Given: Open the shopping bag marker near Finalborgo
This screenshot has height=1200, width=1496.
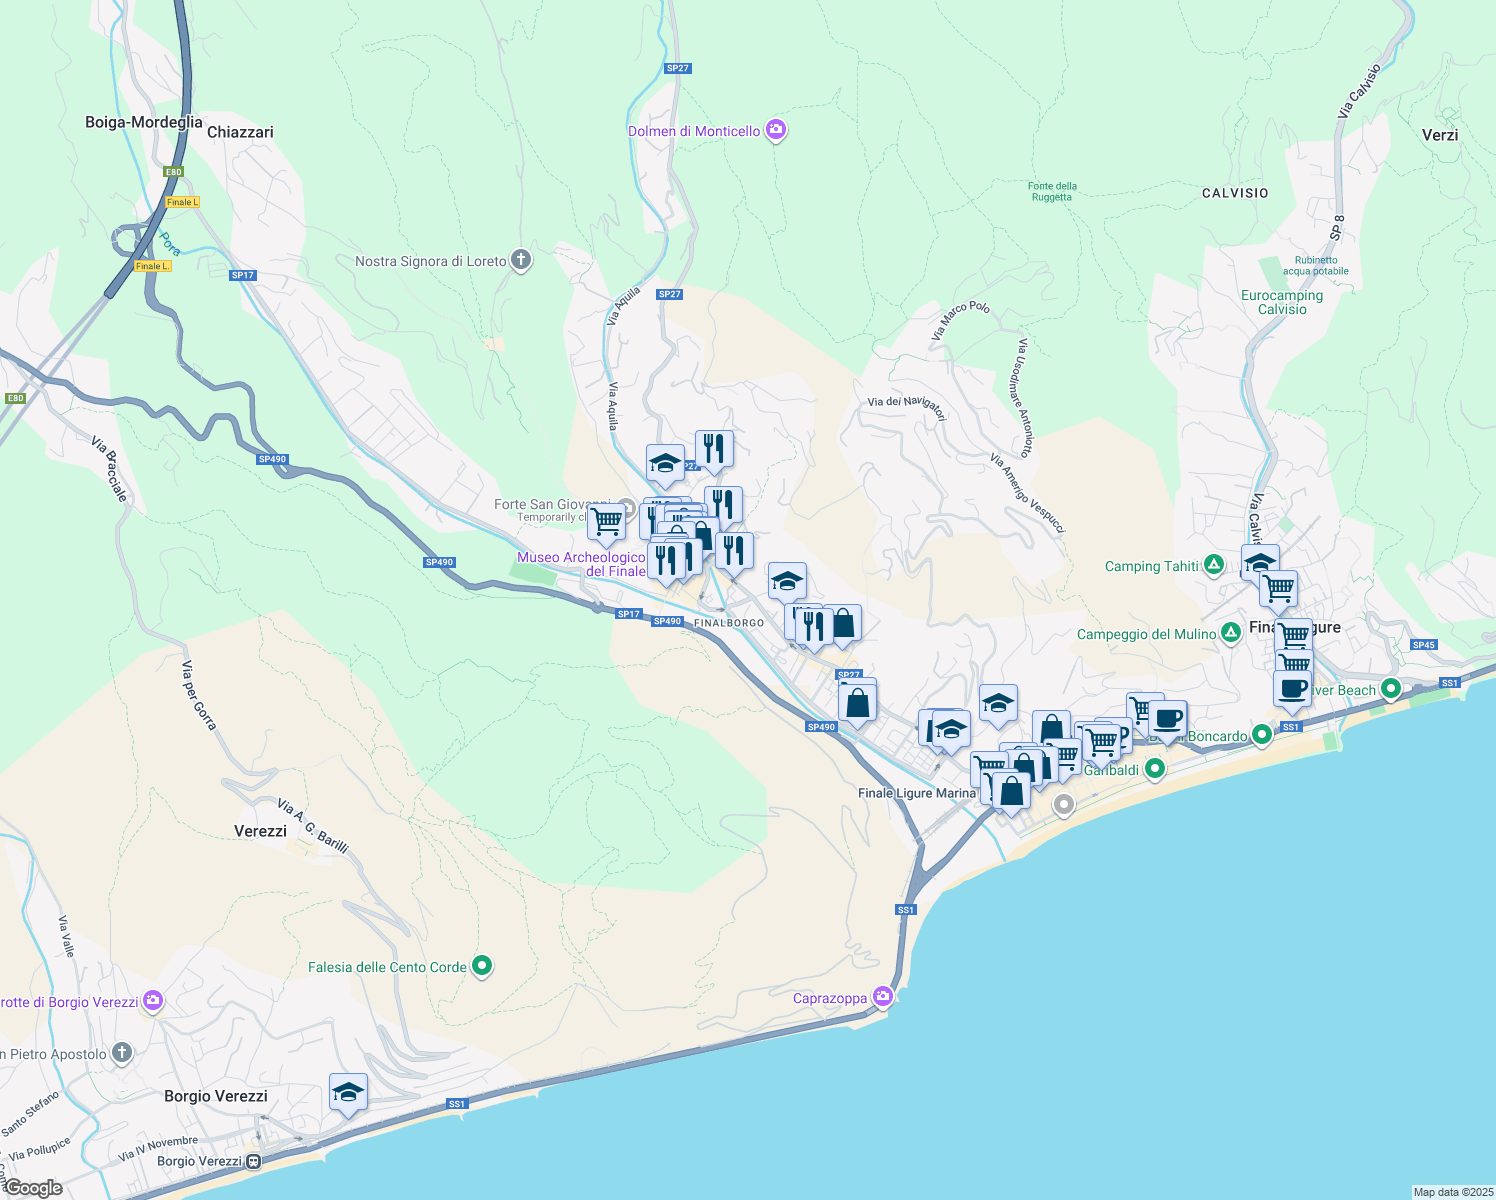Looking at the screenshot, I should click(x=842, y=624).
